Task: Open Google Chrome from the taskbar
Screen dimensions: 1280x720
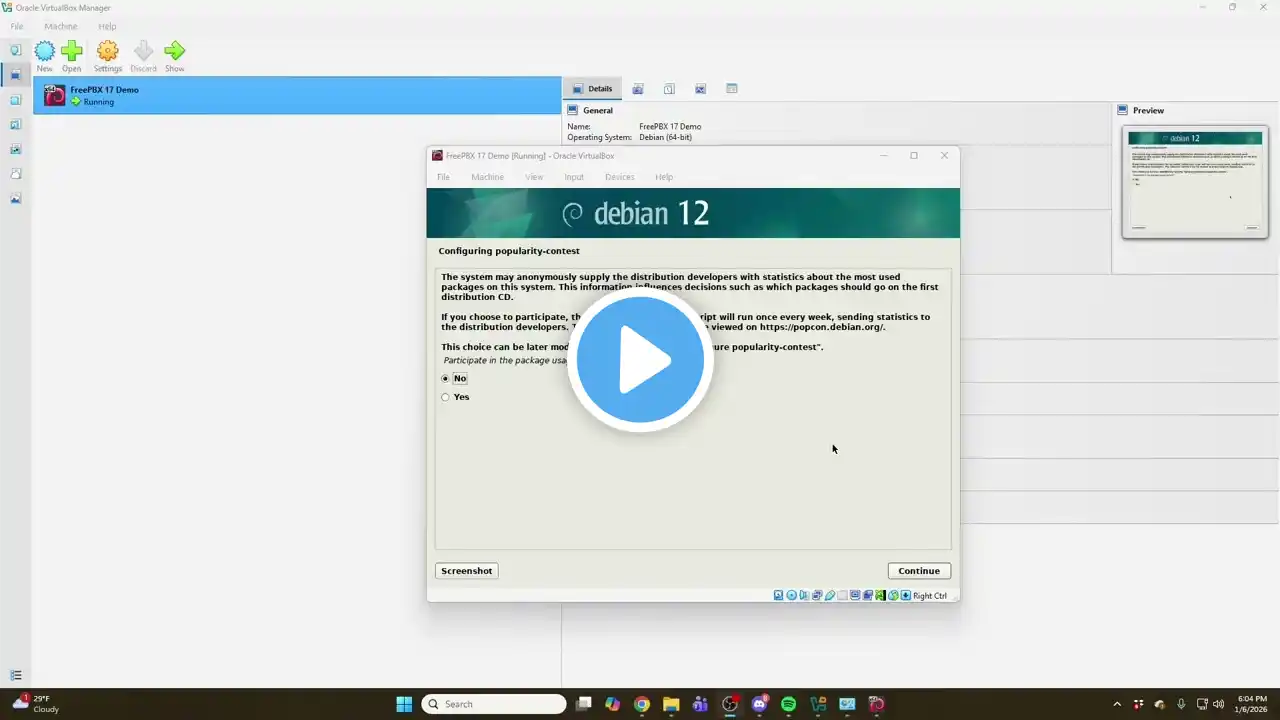Action: (x=642, y=704)
